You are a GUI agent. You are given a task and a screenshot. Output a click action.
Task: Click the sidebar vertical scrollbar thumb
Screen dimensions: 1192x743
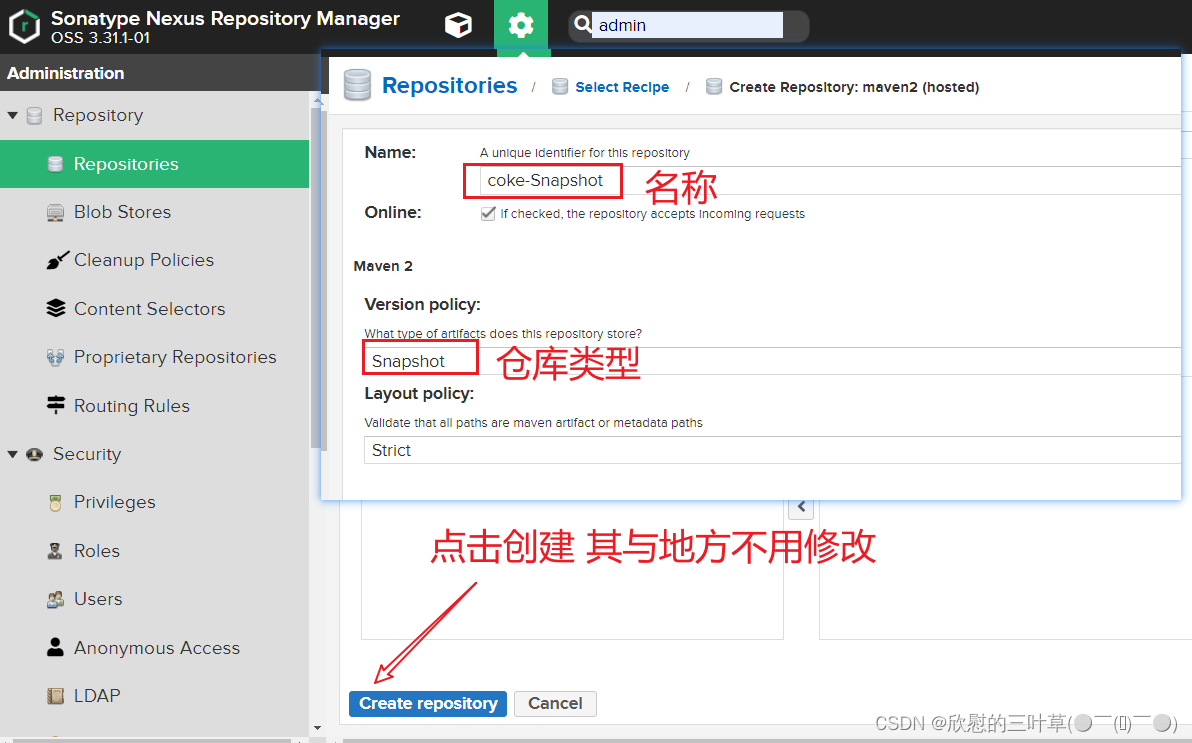point(318,278)
